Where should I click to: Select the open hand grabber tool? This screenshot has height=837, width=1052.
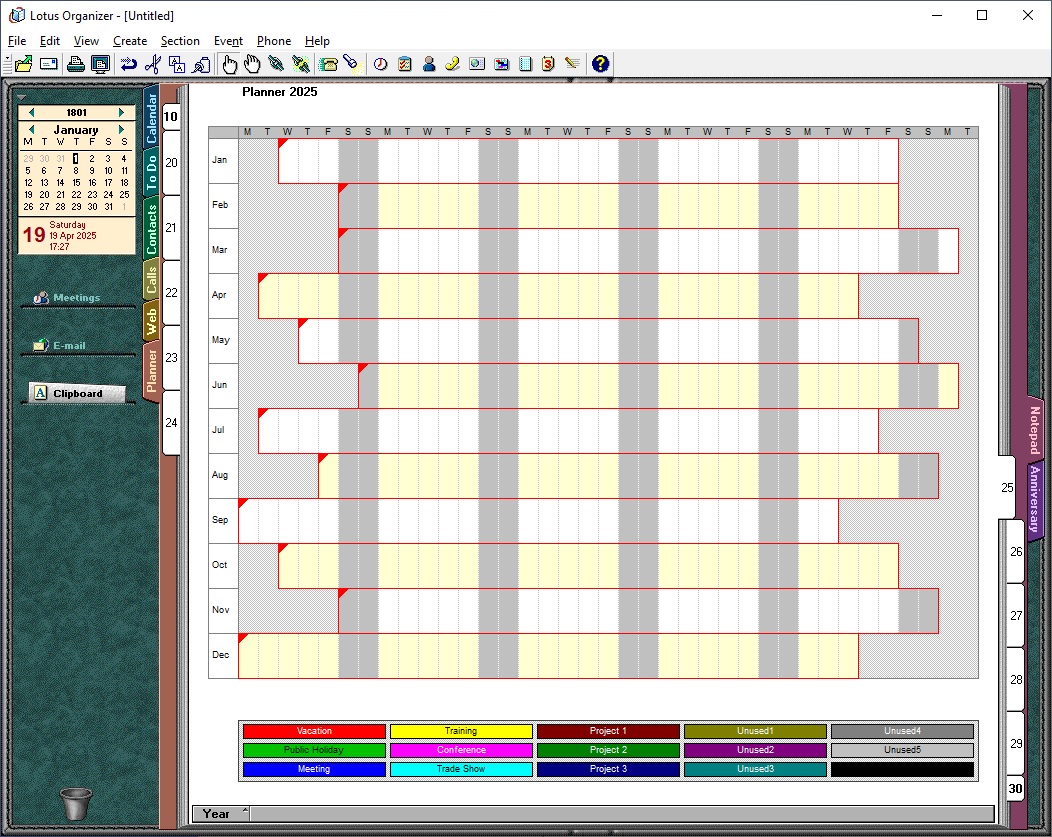253,64
